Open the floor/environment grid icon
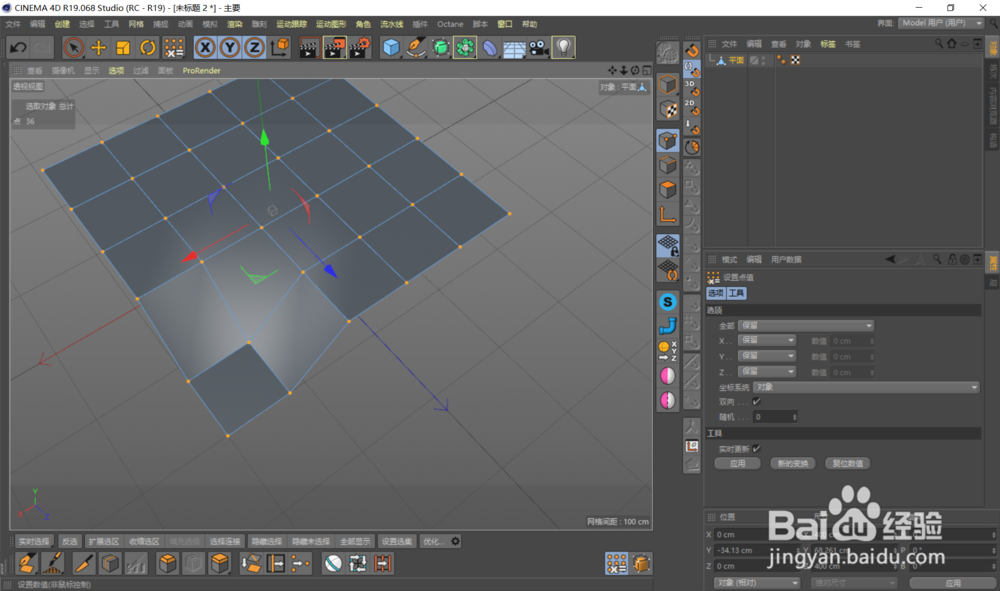1000x591 pixels. point(514,48)
